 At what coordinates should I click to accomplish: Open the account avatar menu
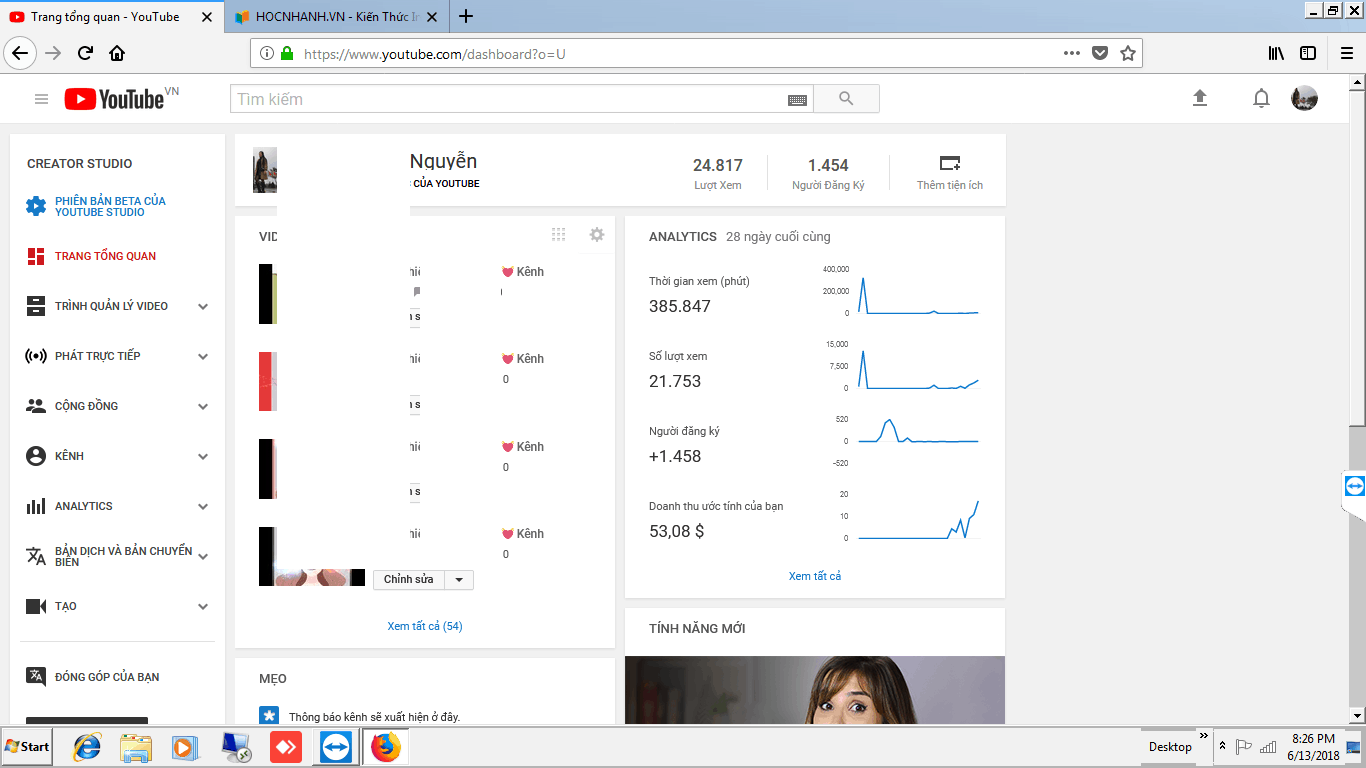click(x=1304, y=98)
